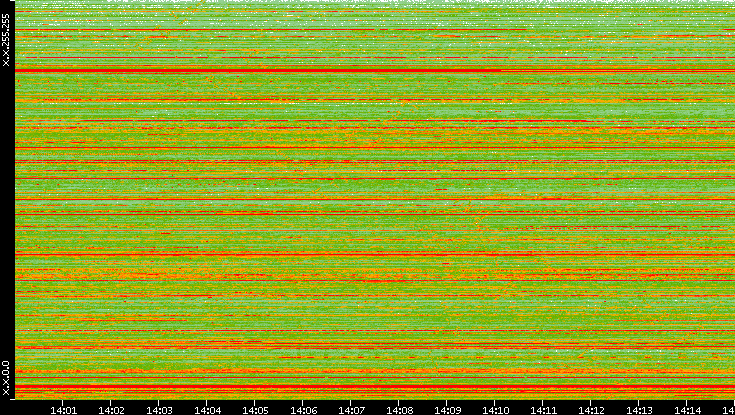Image resolution: width=735 pixels, height=415 pixels.
Task: Pick the 14:06 time label
Action: coord(303,410)
